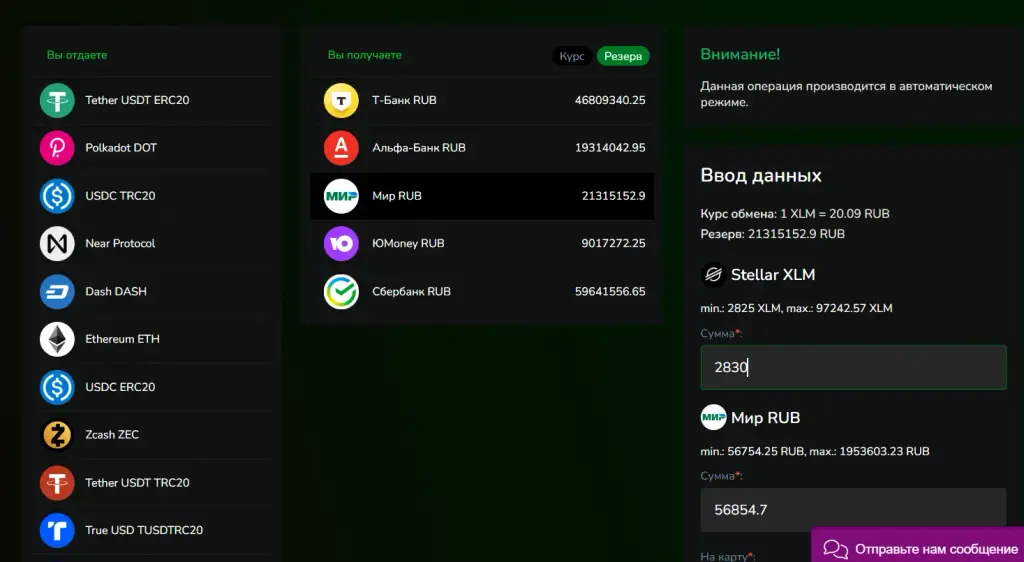This screenshot has width=1024, height=562.
Task: Click the Ввод данных heading
Action: point(761,176)
